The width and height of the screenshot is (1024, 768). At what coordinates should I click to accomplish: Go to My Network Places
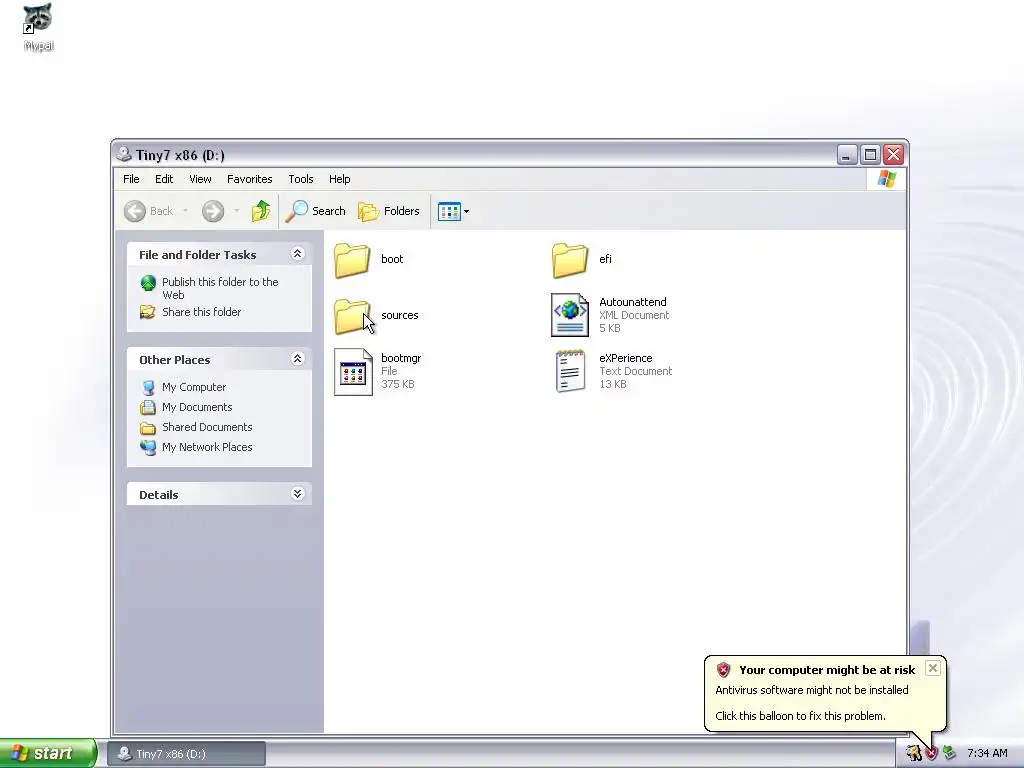(207, 447)
